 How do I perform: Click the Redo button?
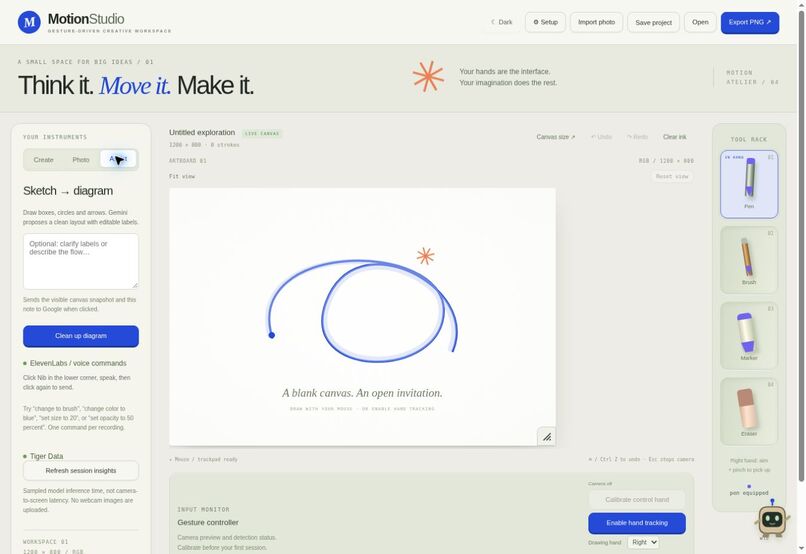tap(637, 137)
